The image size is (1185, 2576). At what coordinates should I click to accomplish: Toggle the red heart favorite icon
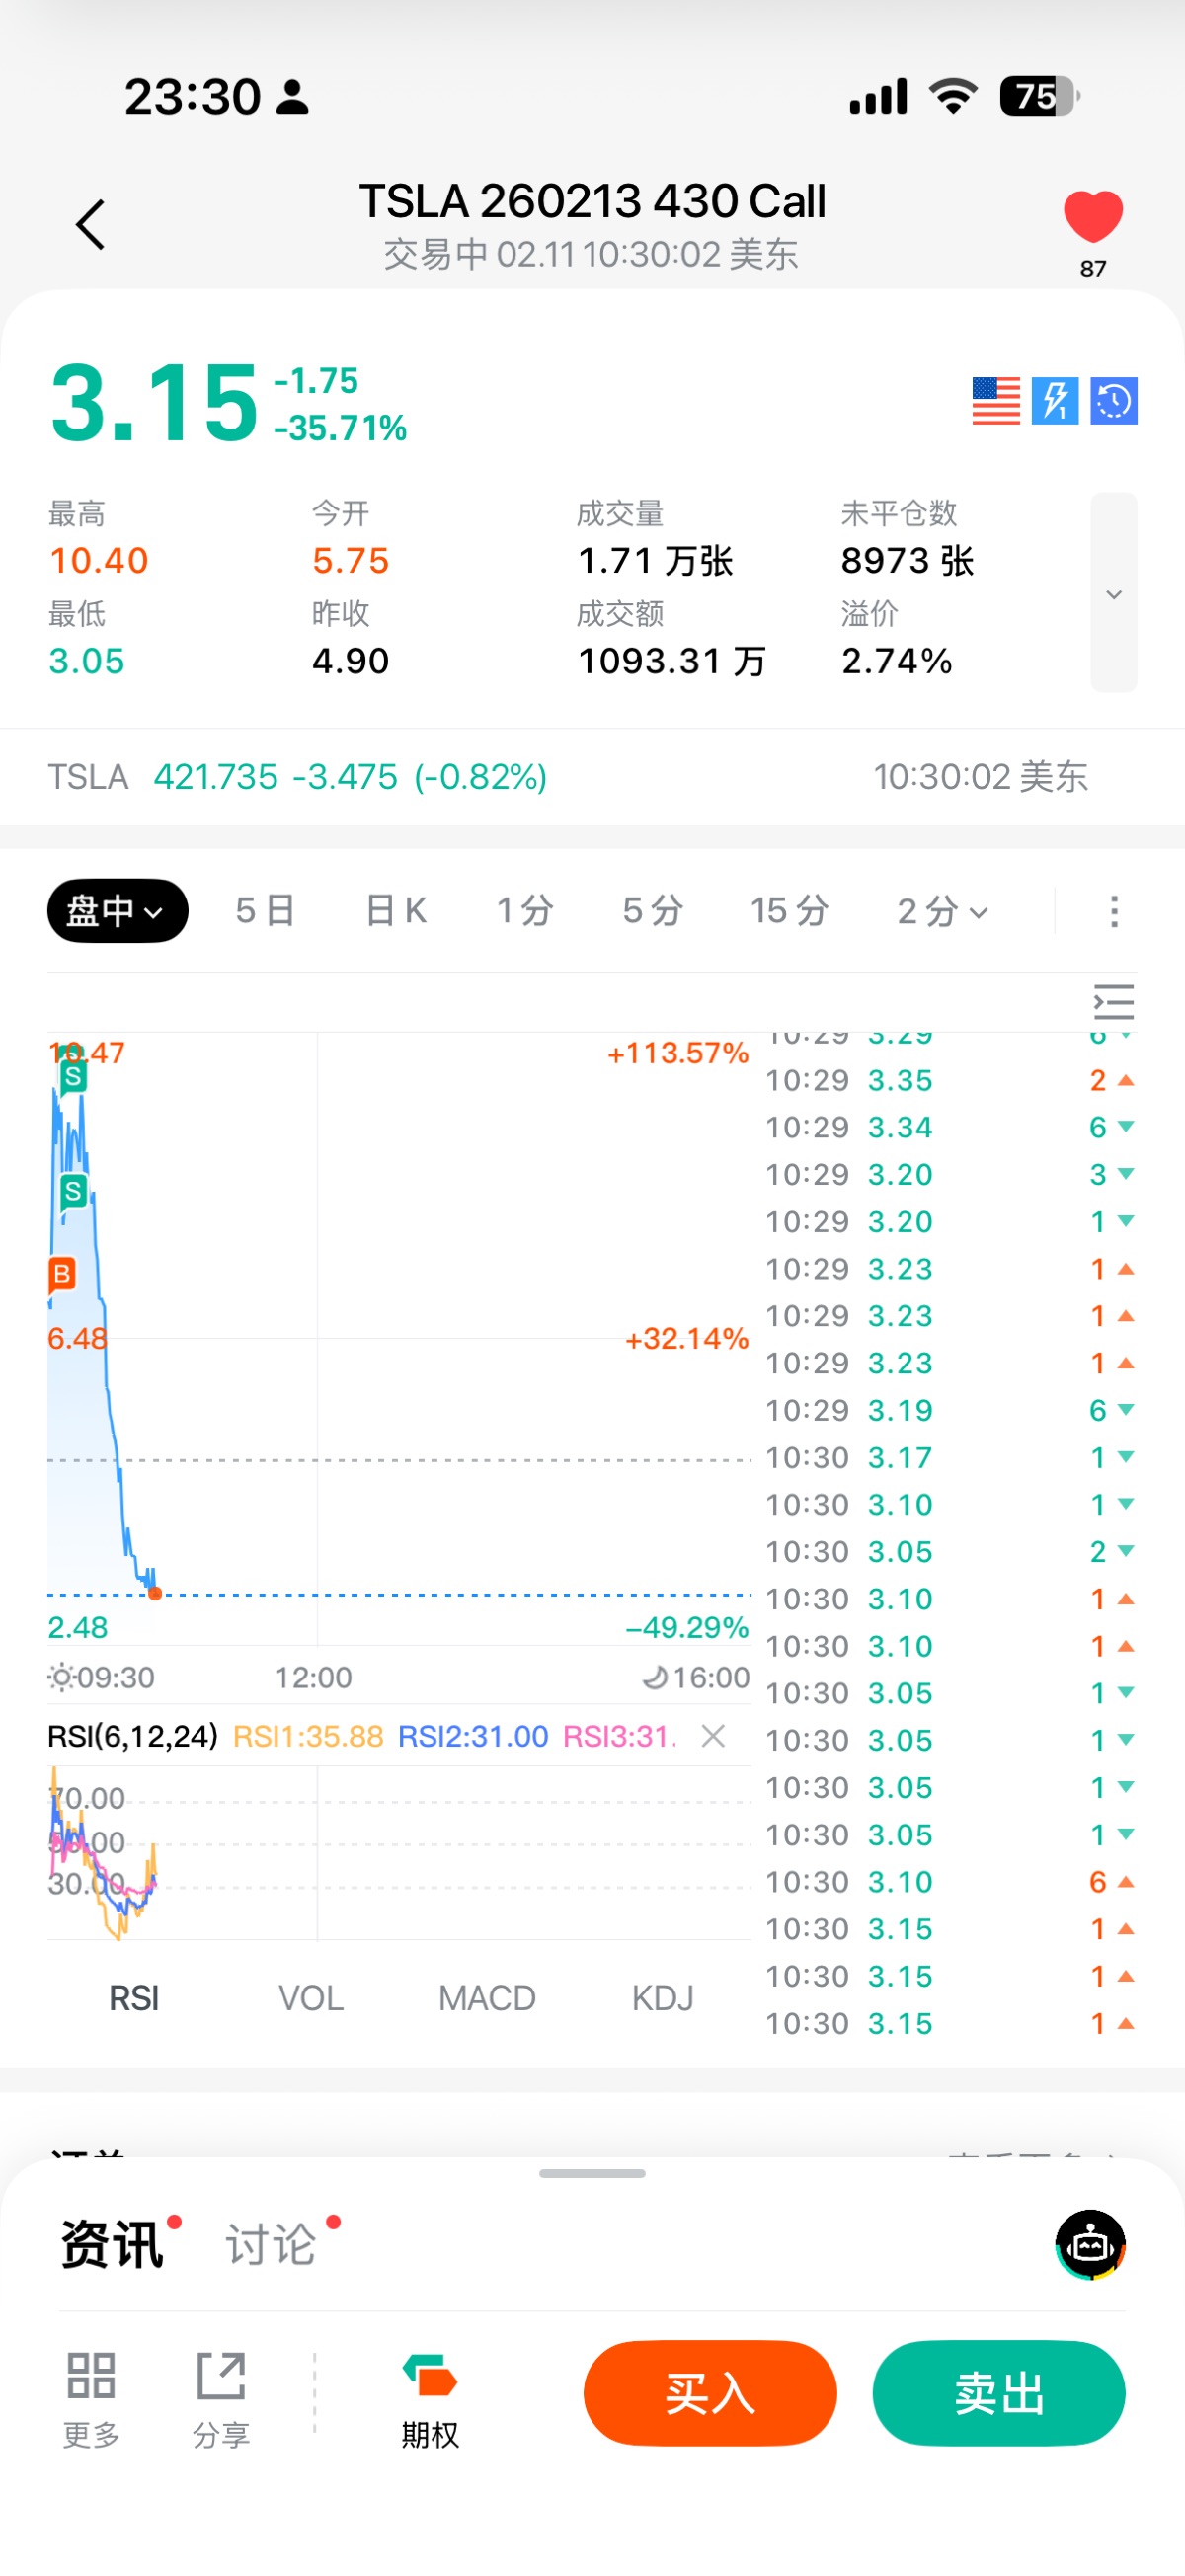[1092, 216]
